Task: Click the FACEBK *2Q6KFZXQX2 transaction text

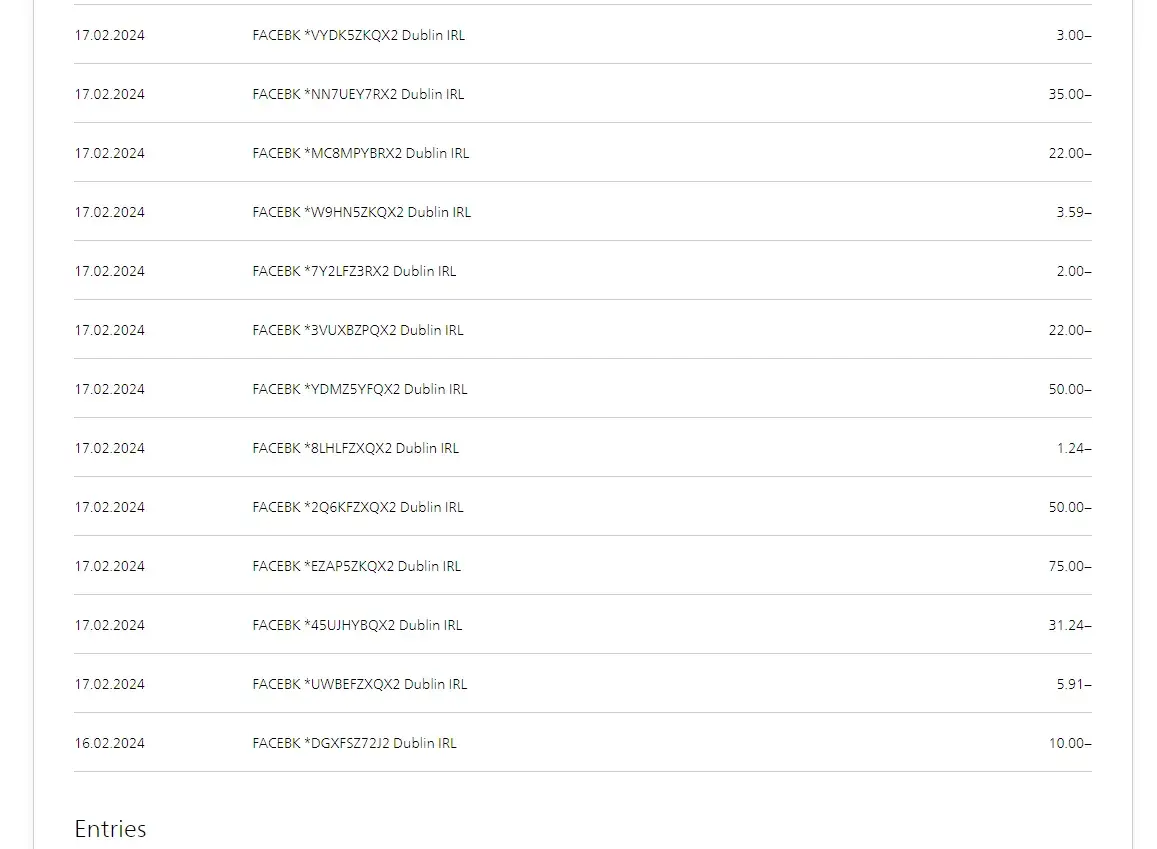Action: (x=358, y=507)
